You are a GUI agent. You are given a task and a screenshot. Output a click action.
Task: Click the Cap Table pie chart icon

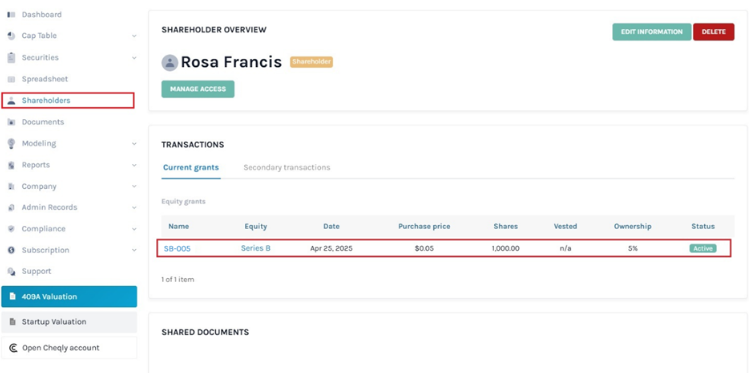point(11,36)
